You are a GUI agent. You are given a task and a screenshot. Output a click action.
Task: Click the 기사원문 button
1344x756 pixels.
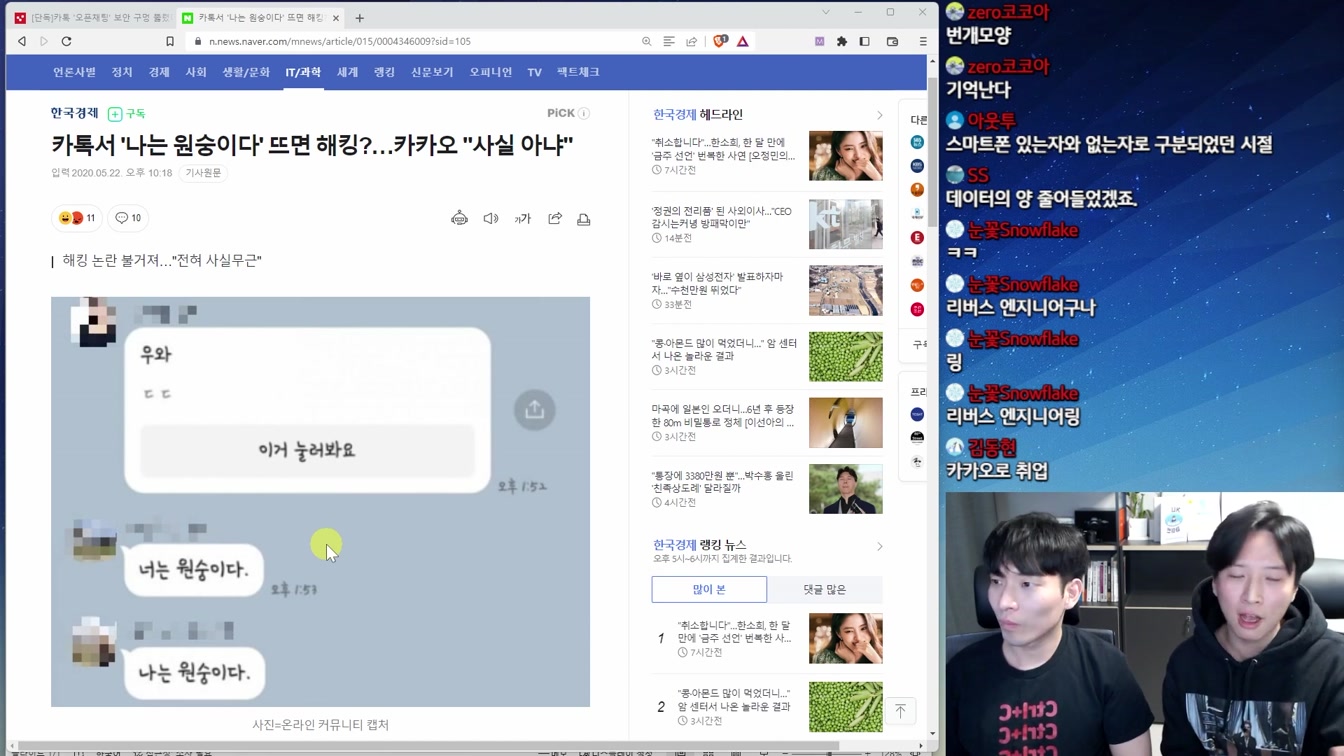203,173
